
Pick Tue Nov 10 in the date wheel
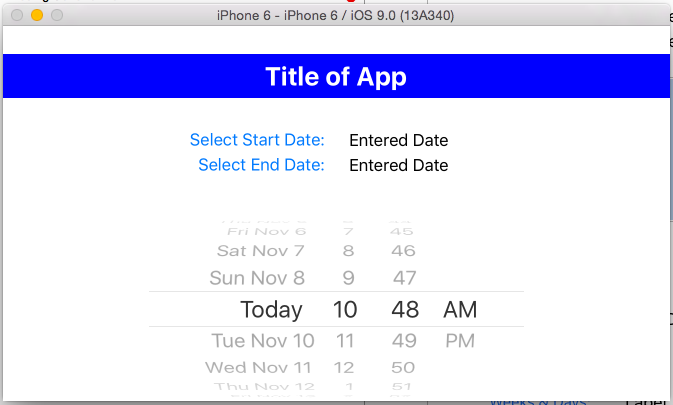263,341
